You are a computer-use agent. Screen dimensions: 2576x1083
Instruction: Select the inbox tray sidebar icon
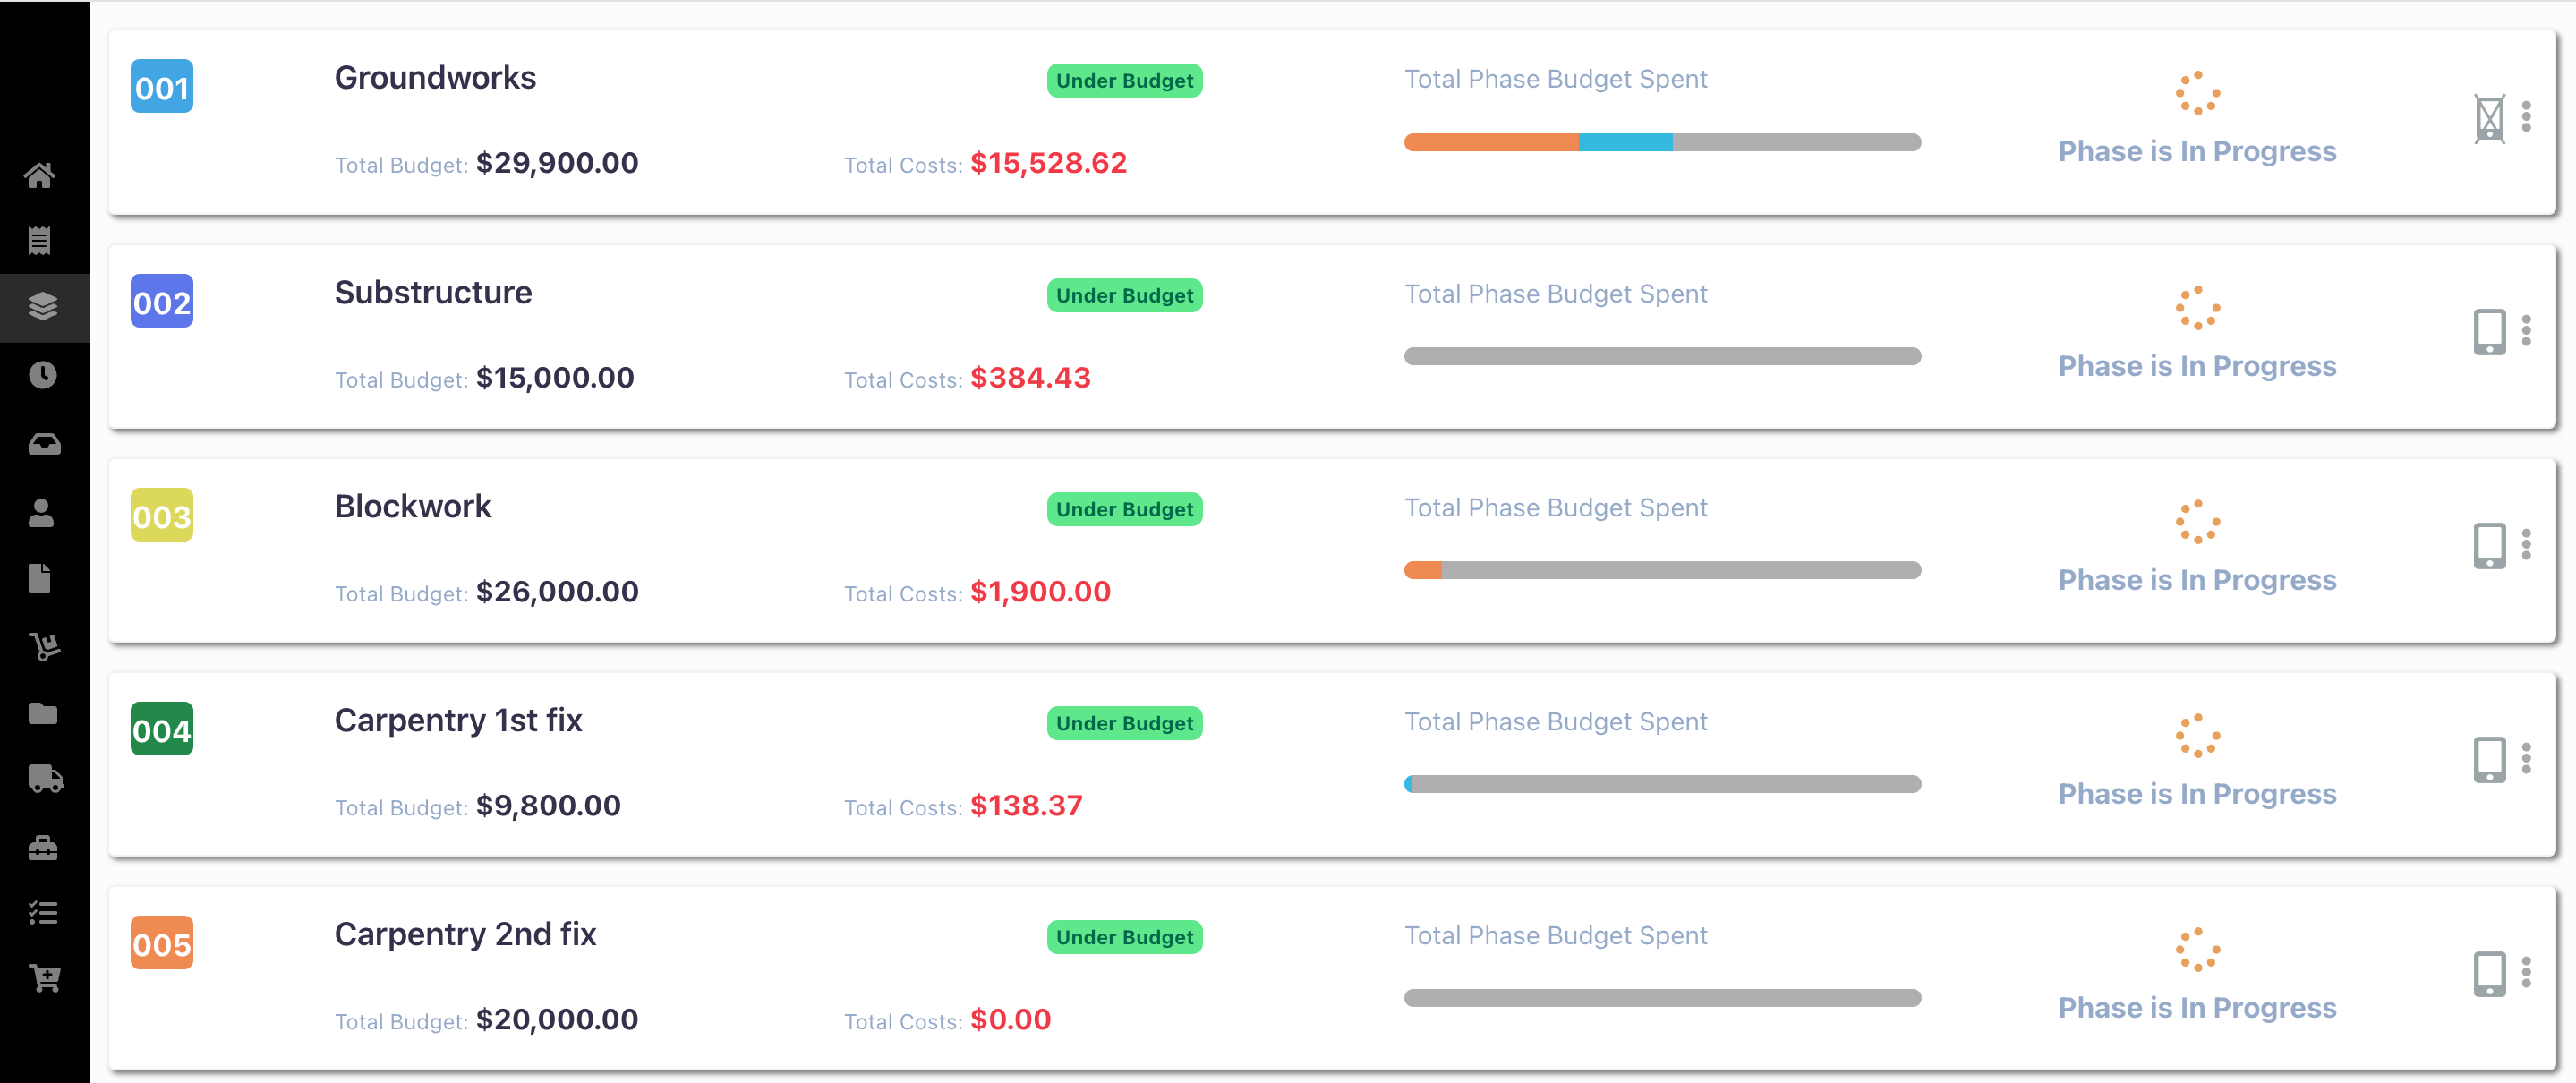click(x=40, y=443)
